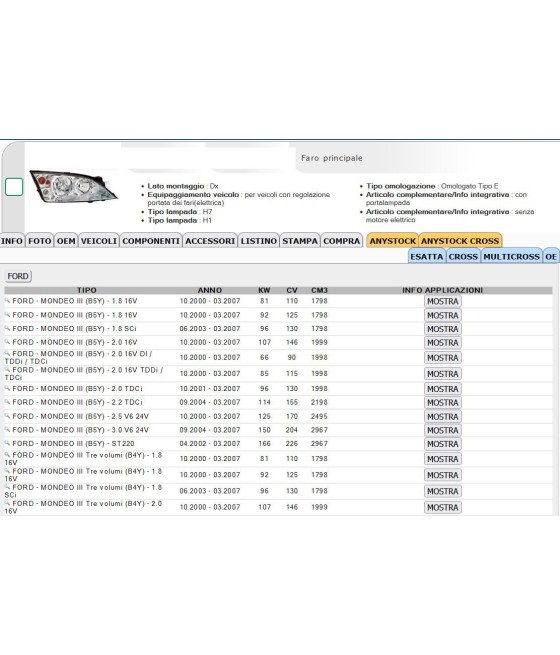Switch to the INFO tab
This screenshot has width=560, height=655.
[12, 241]
